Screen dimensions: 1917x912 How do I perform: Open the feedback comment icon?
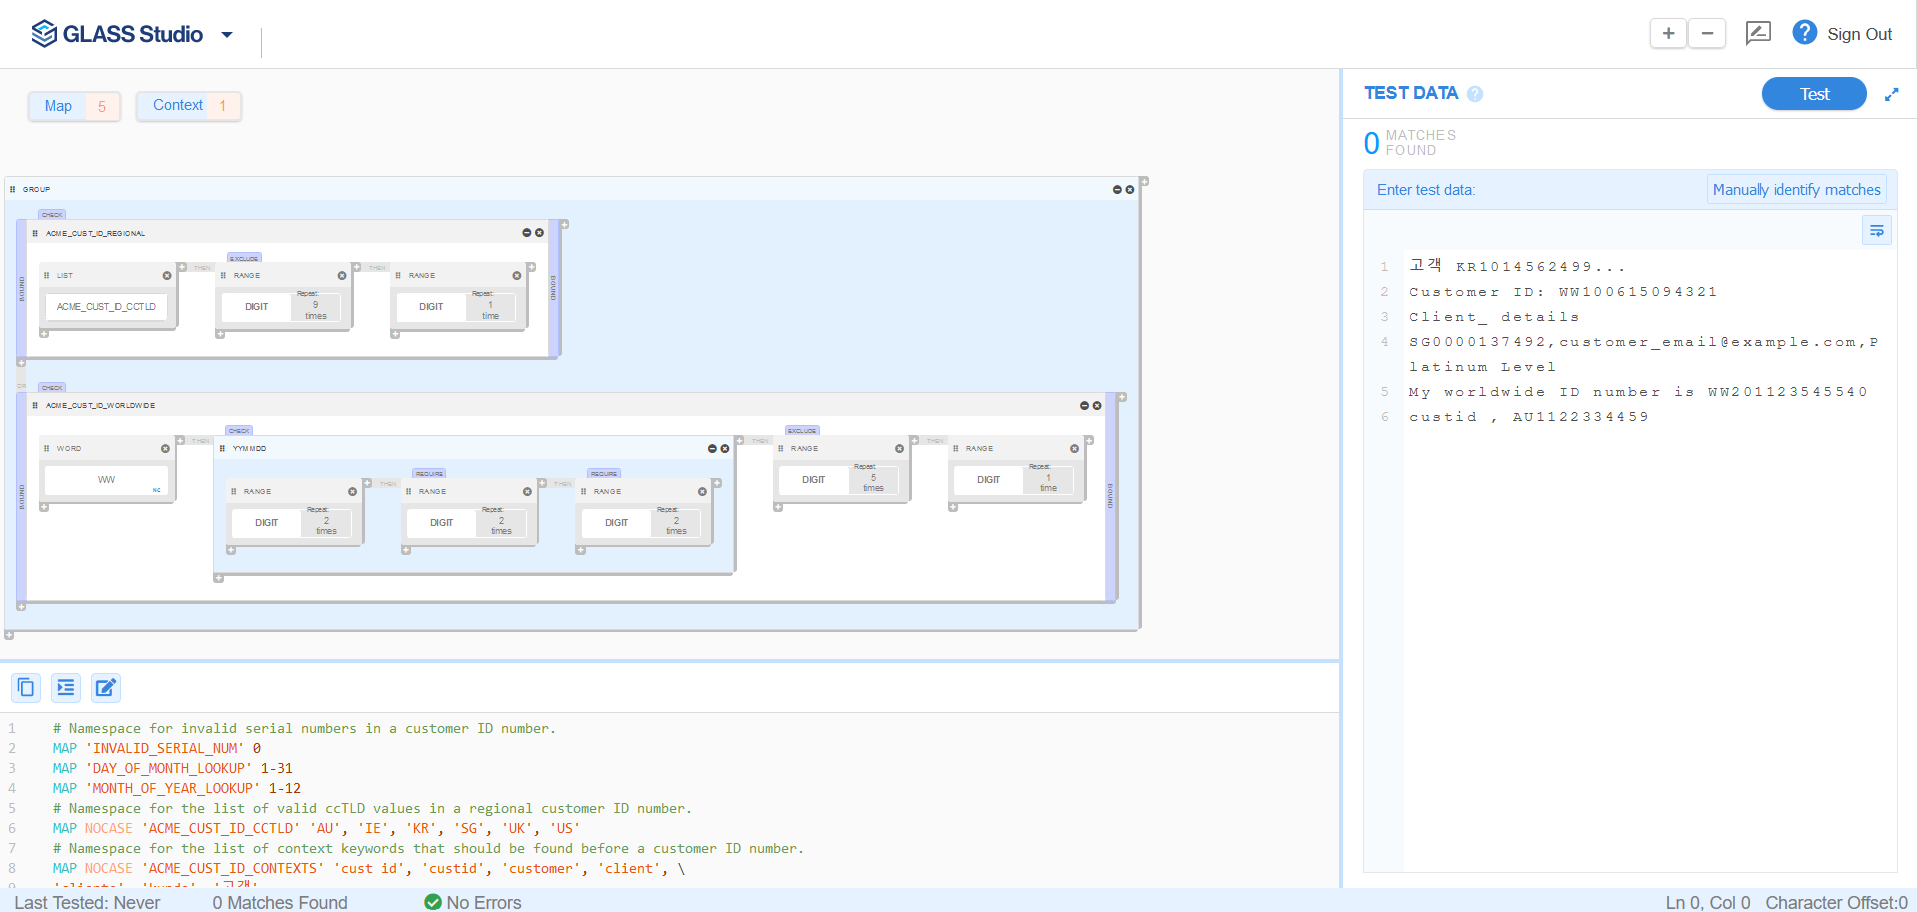tap(1758, 33)
